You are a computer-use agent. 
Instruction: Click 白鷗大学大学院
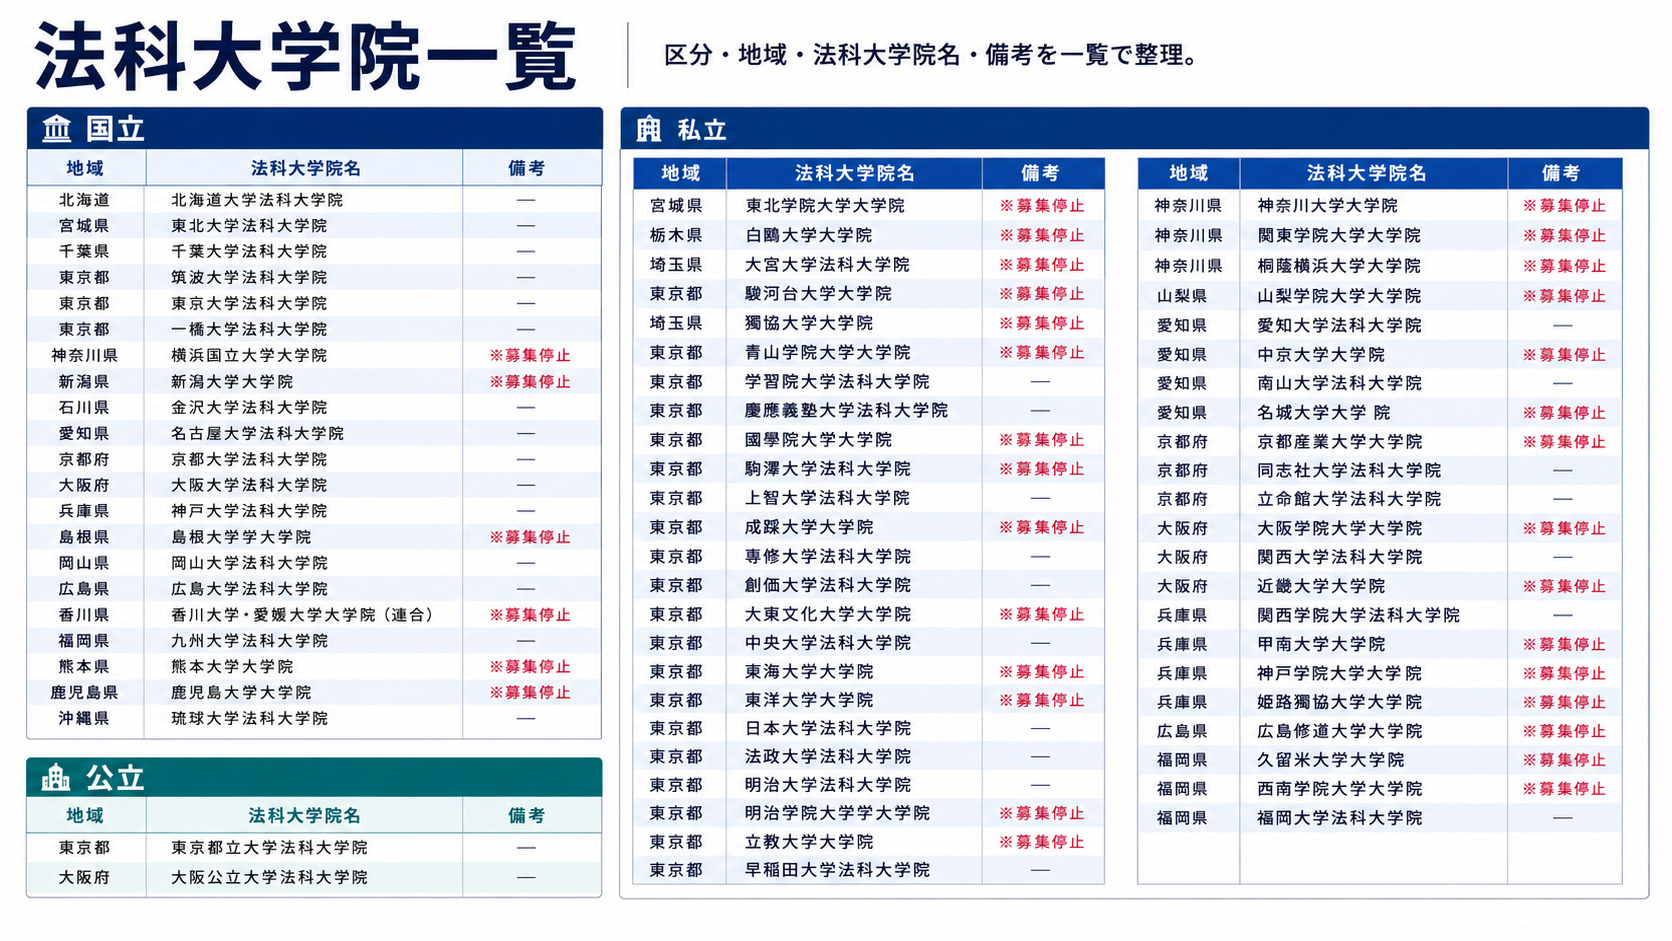pyautogui.click(x=808, y=235)
